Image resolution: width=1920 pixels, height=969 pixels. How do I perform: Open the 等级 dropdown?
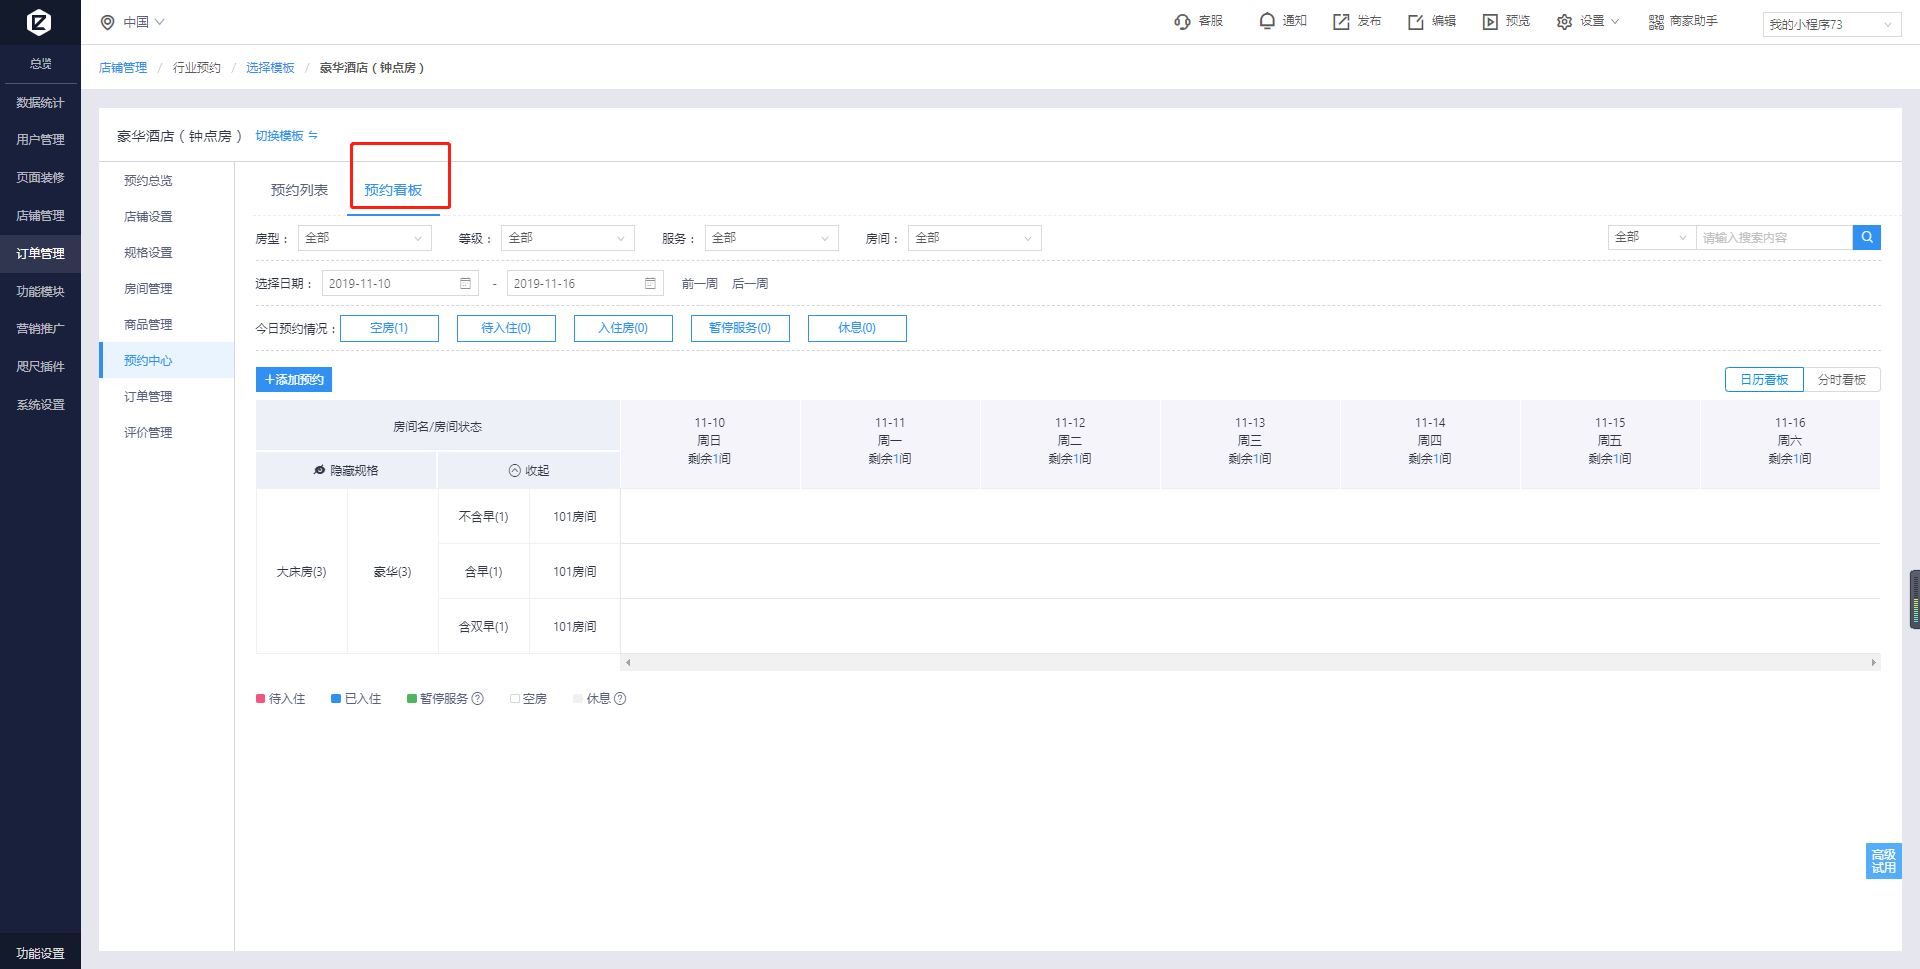(568, 238)
